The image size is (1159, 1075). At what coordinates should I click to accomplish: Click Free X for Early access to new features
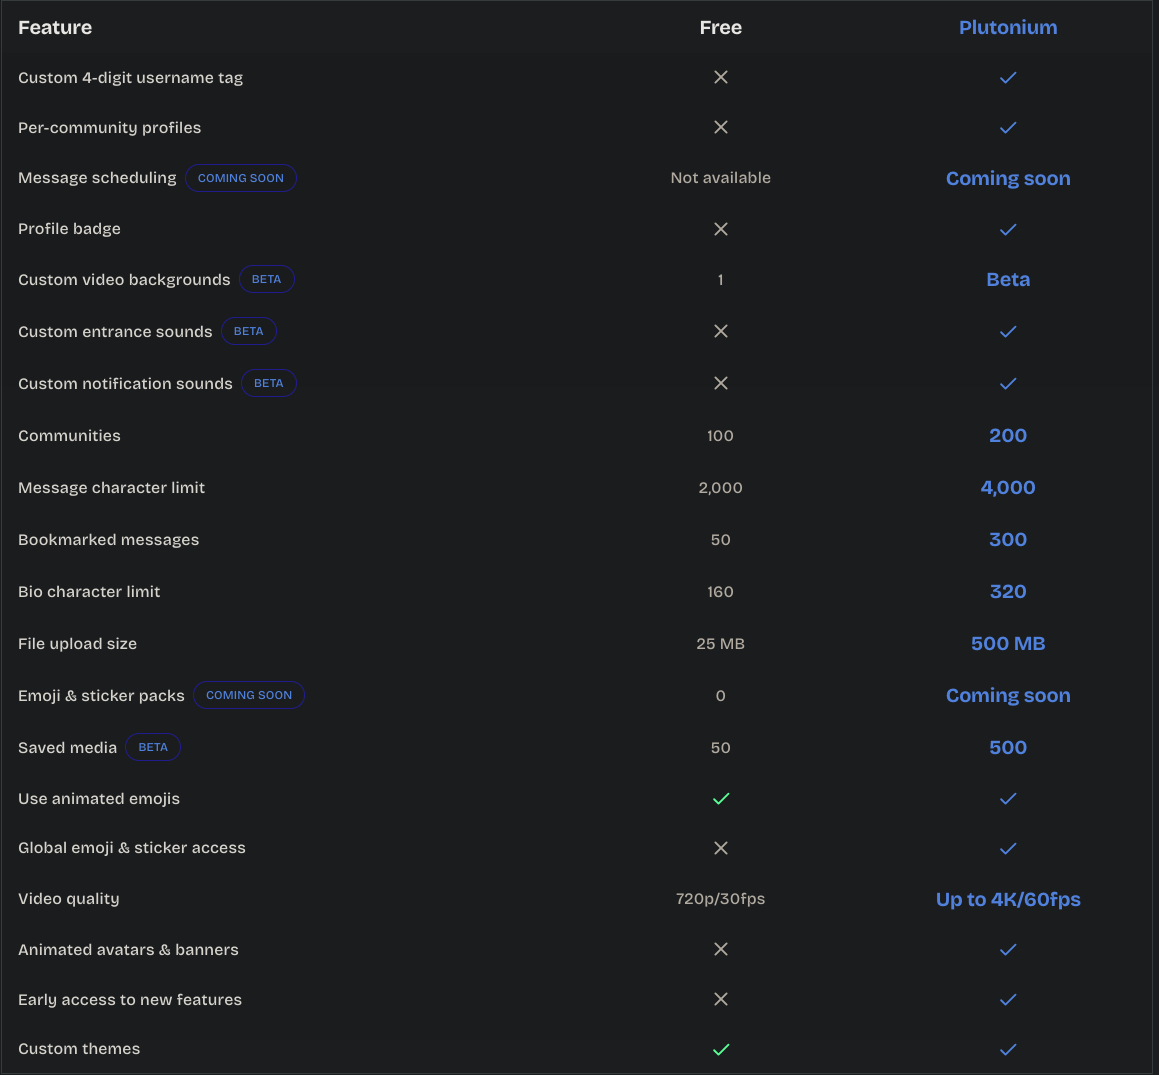[720, 999]
